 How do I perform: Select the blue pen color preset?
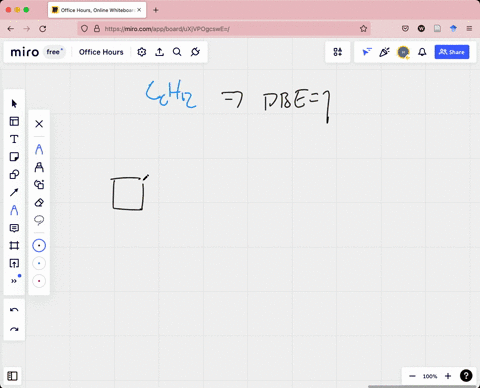click(x=39, y=263)
